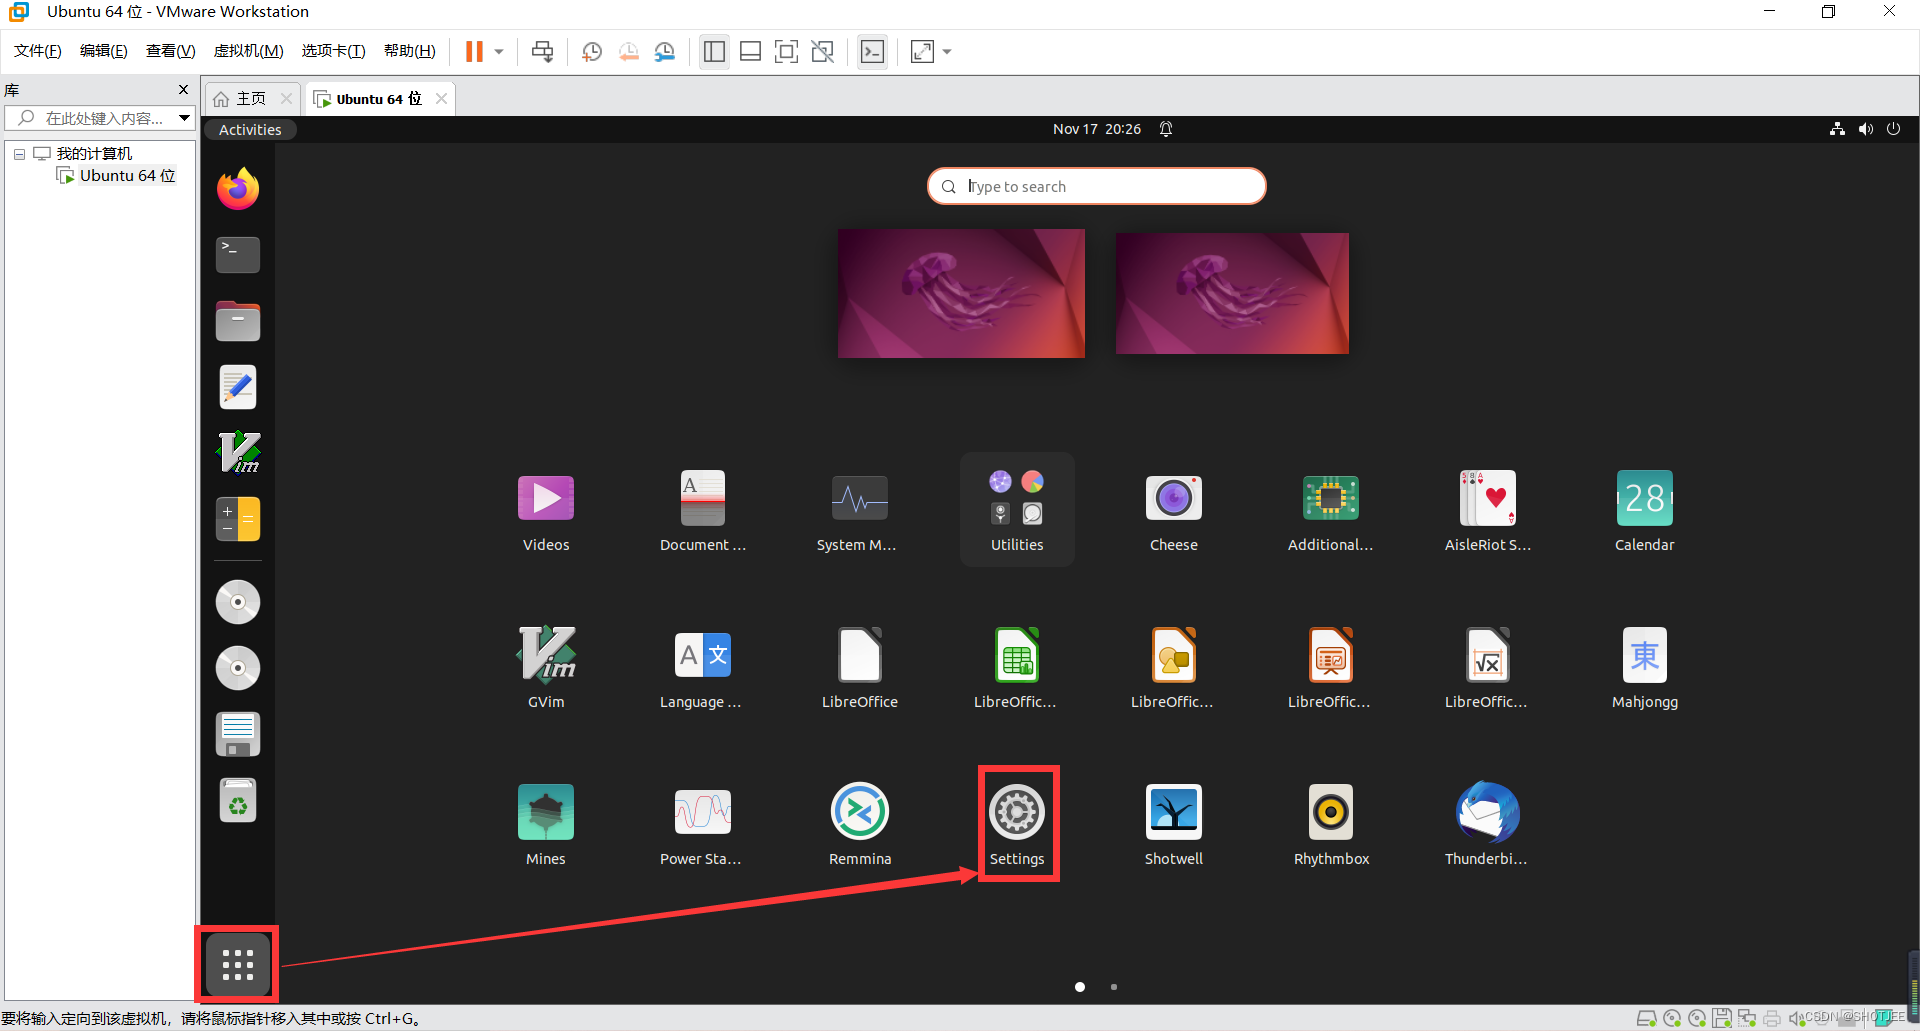This screenshot has height=1031, width=1920.
Task: Open the power options dropdown arrow
Action: [499, 52]
